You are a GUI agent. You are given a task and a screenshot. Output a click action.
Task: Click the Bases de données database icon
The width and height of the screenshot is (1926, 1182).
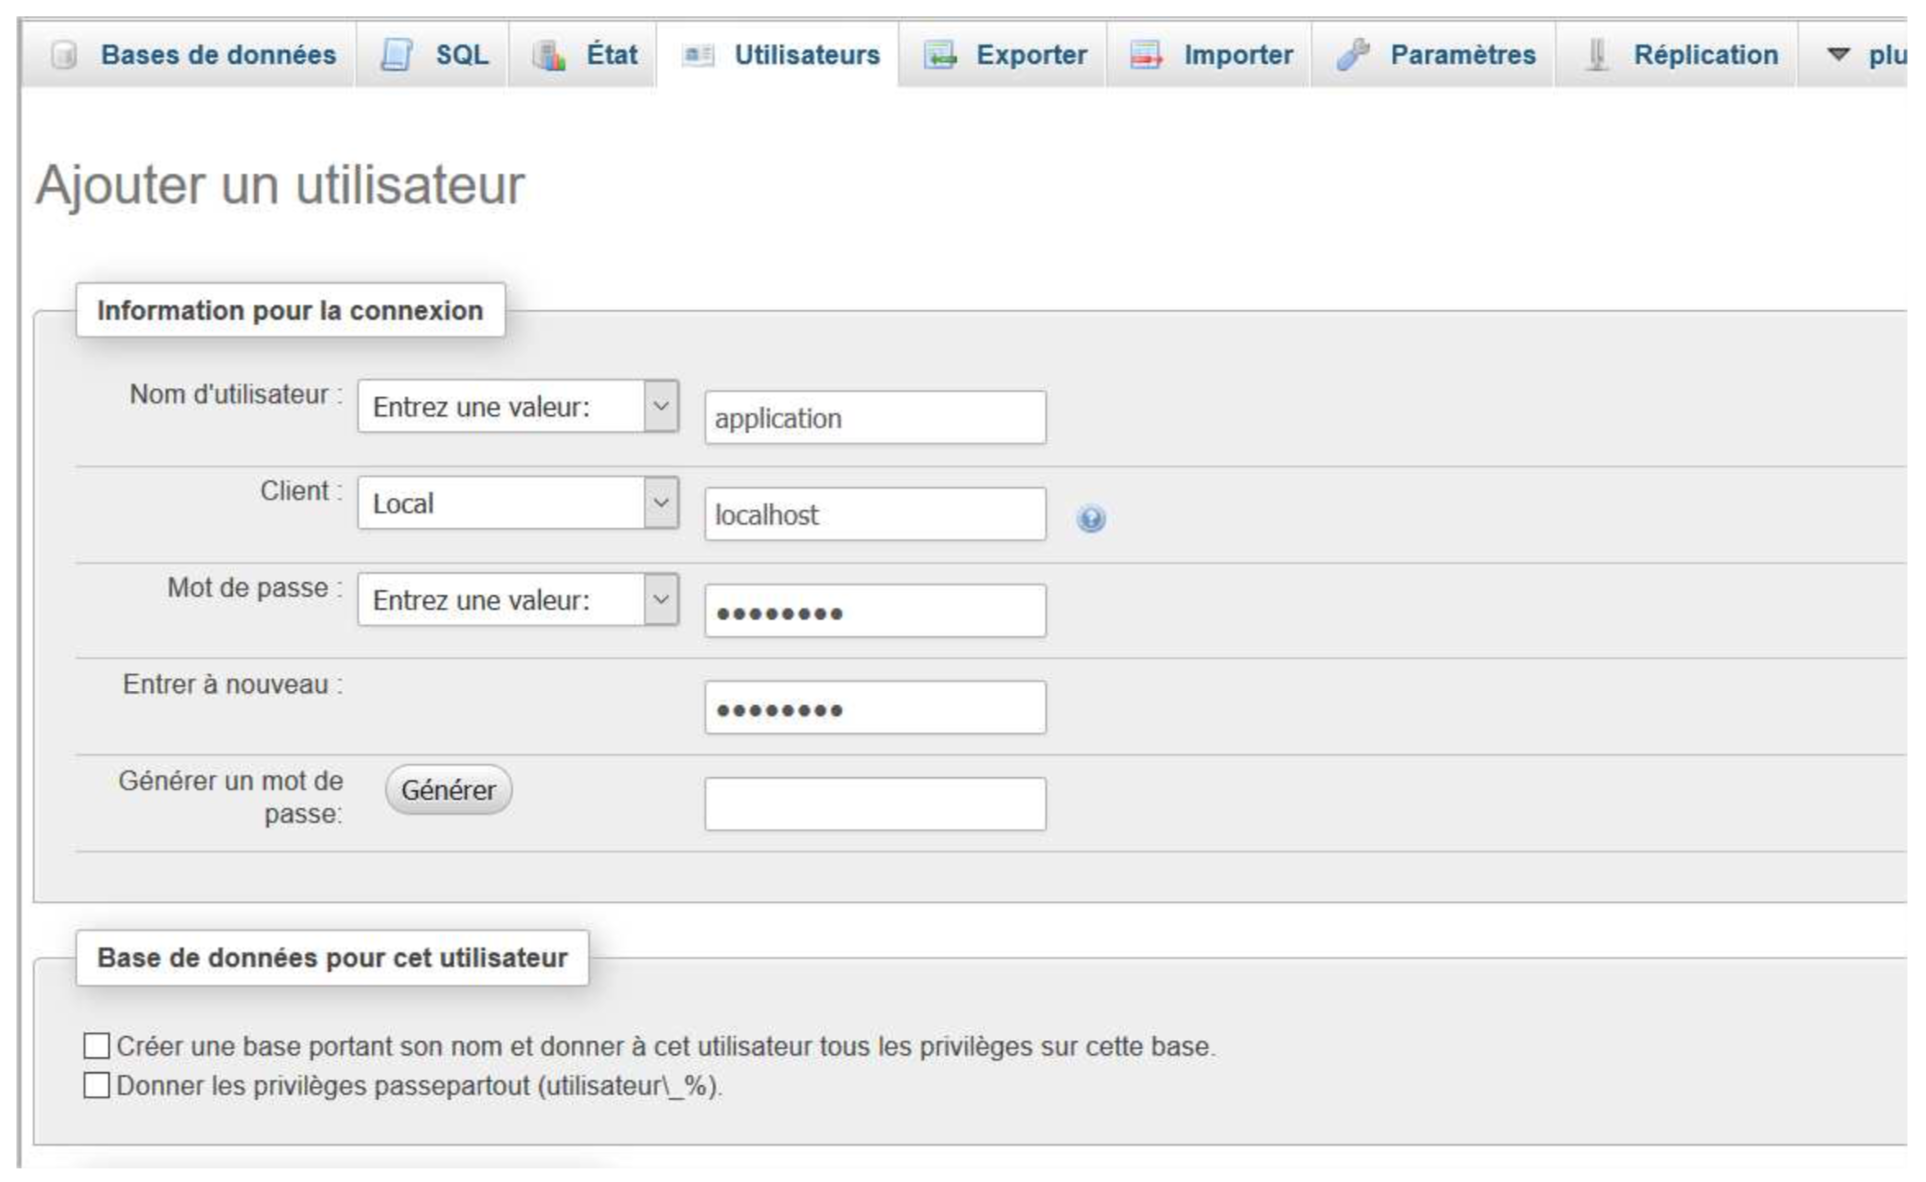pyautogui.click(x=64, y=55)
